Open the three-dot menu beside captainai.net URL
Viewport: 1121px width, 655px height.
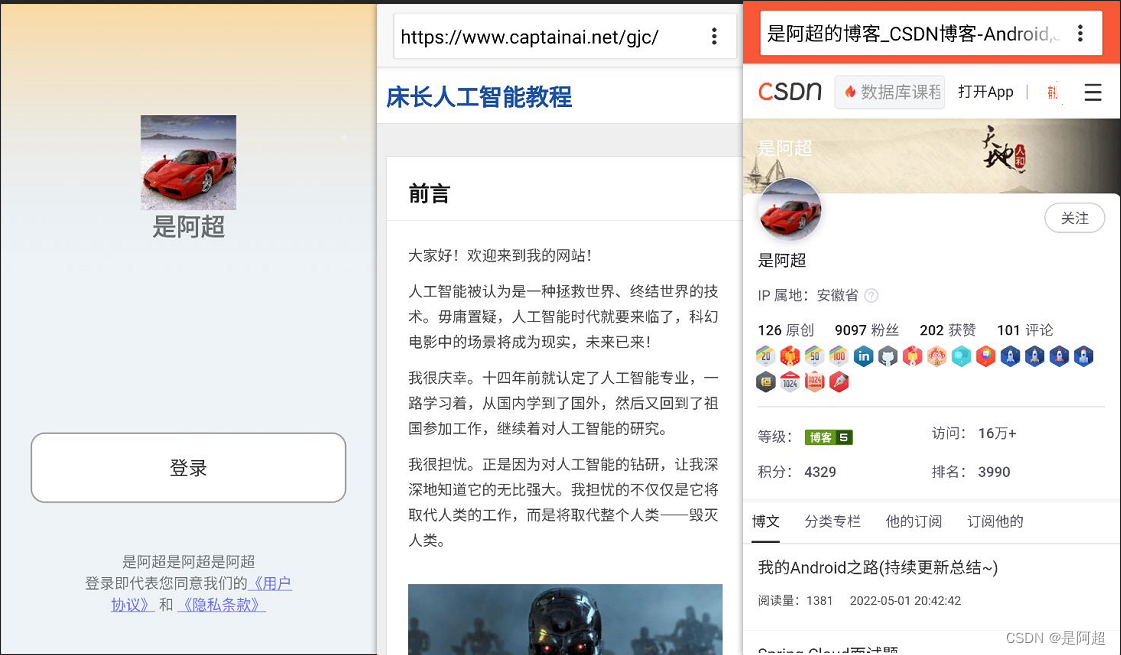(713, 36)
